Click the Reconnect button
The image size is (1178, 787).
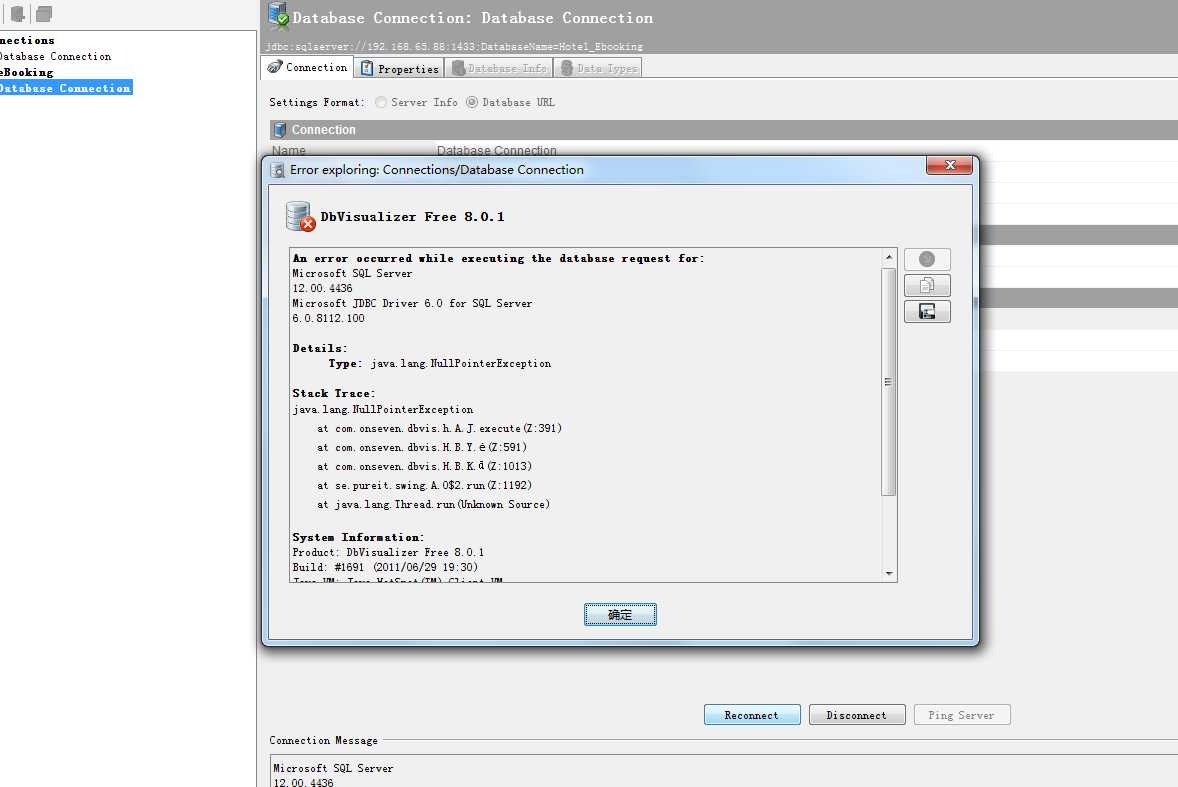click(752, 715)
